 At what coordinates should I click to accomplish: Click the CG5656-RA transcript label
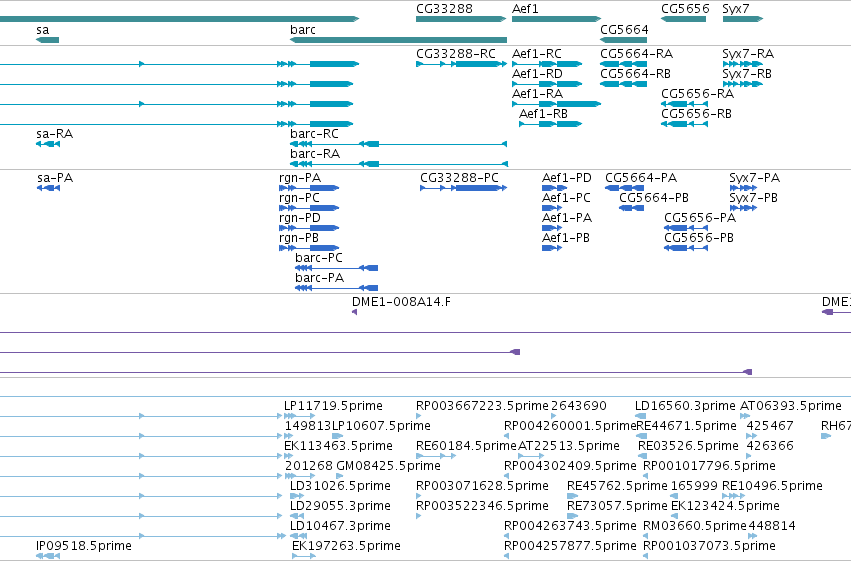click(697, 94)
